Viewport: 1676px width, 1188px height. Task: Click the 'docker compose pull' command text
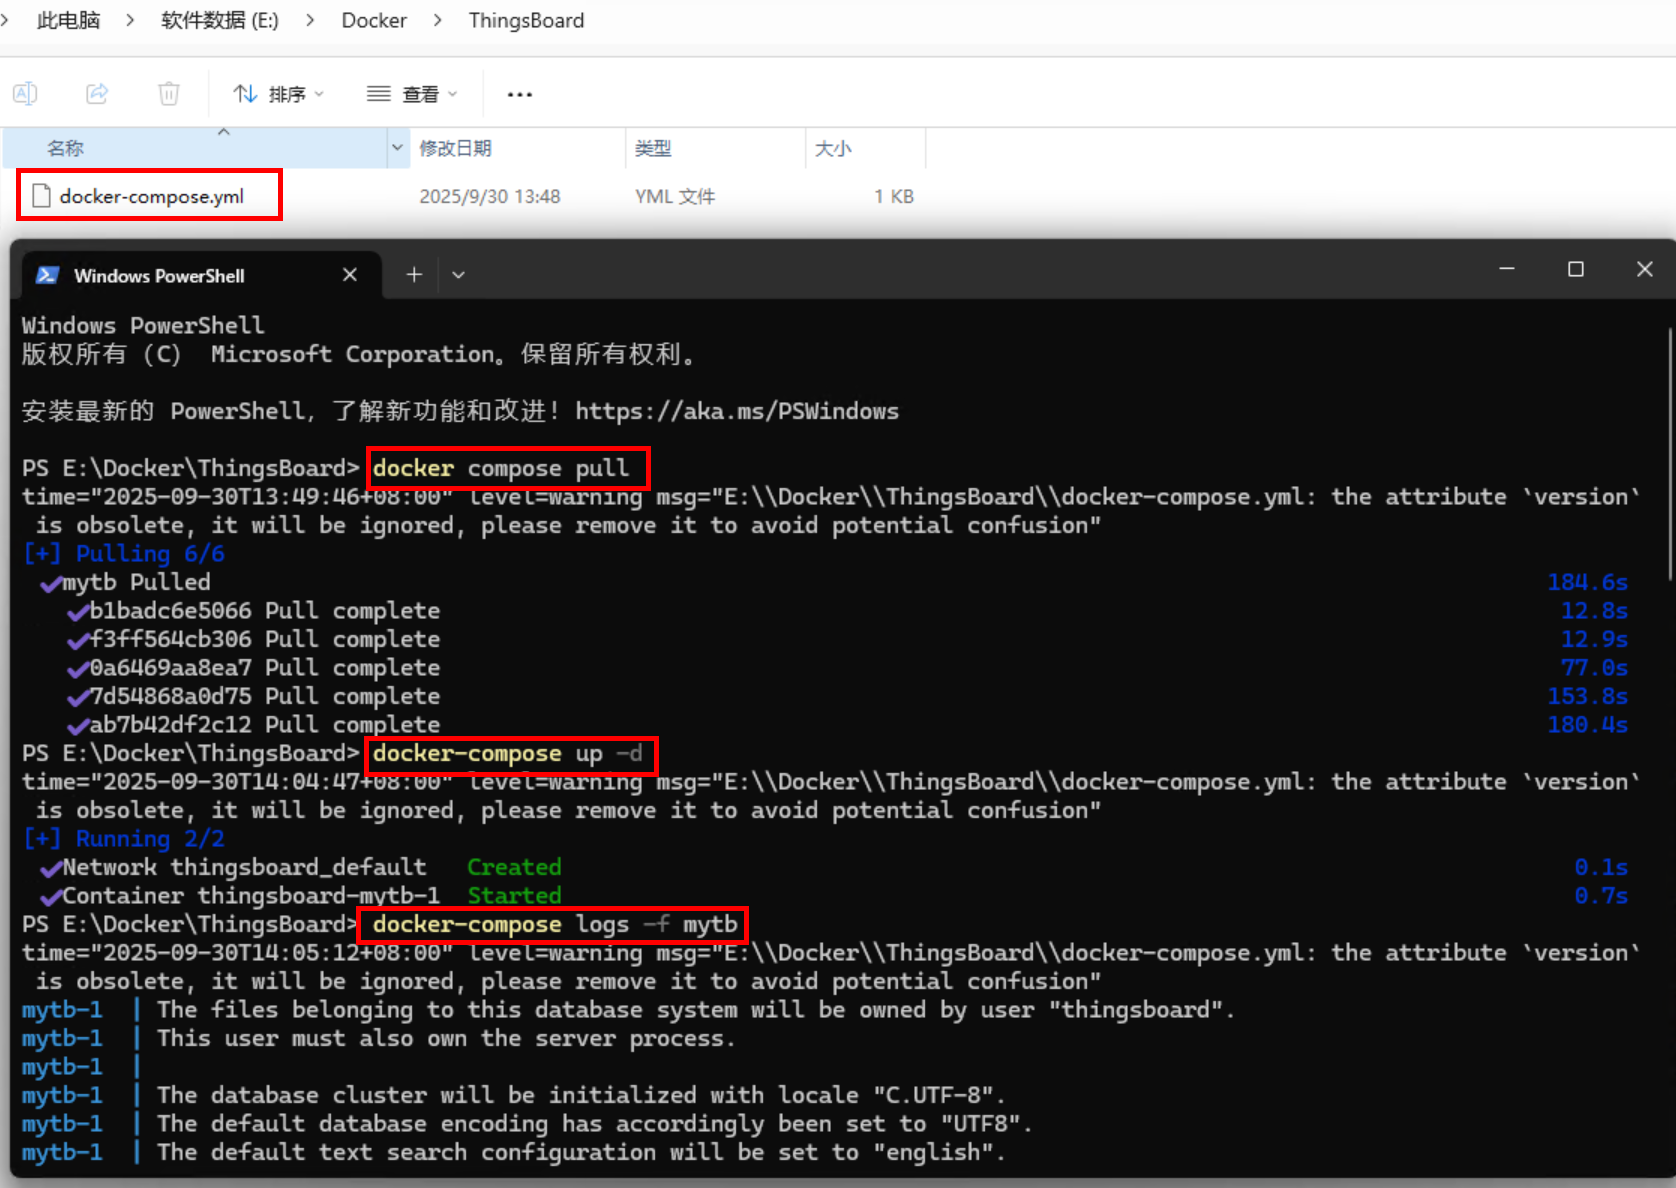[x=501, y=468]
